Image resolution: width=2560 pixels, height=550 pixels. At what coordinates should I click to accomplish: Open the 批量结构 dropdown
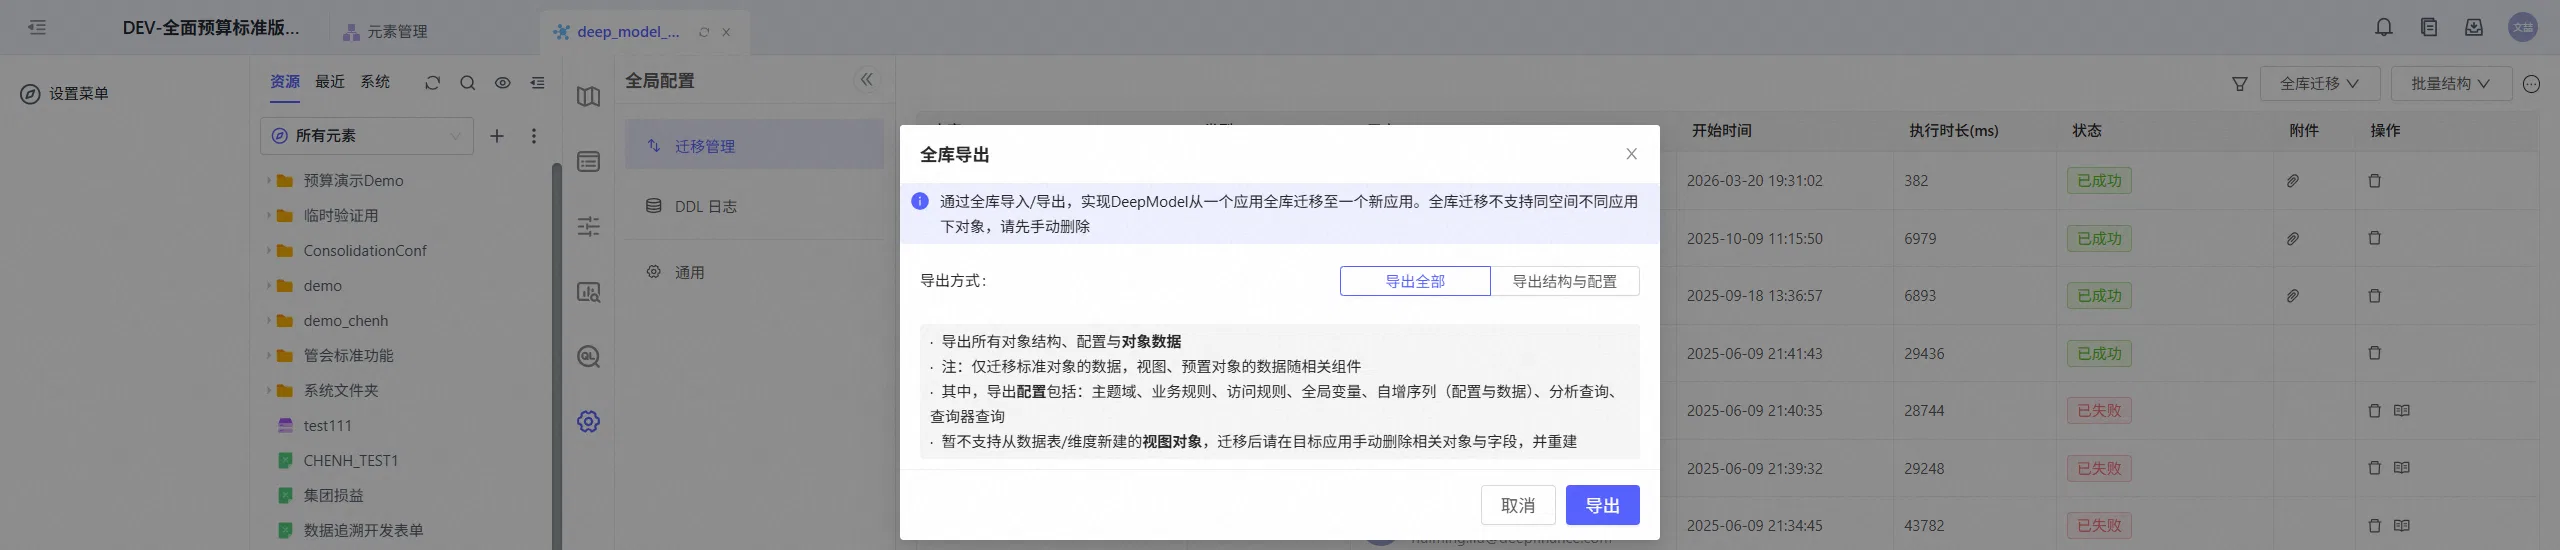[x=2451, y=84]
